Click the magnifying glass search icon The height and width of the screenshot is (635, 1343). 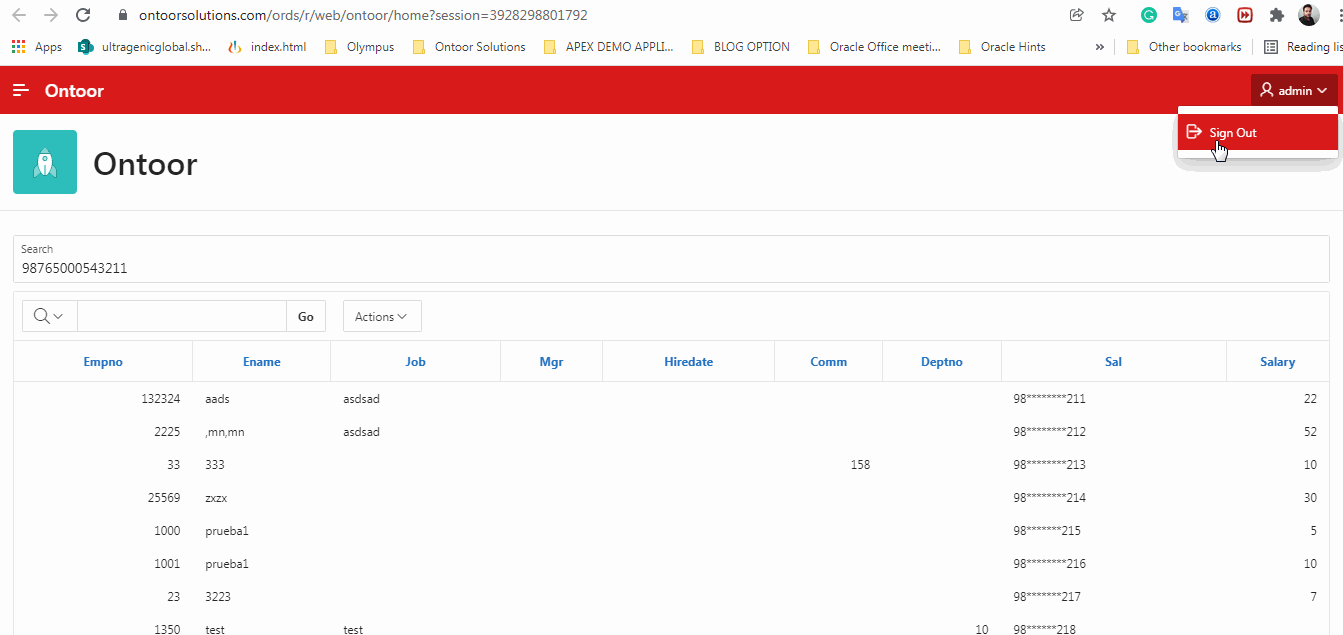click(x=40, y=316)
